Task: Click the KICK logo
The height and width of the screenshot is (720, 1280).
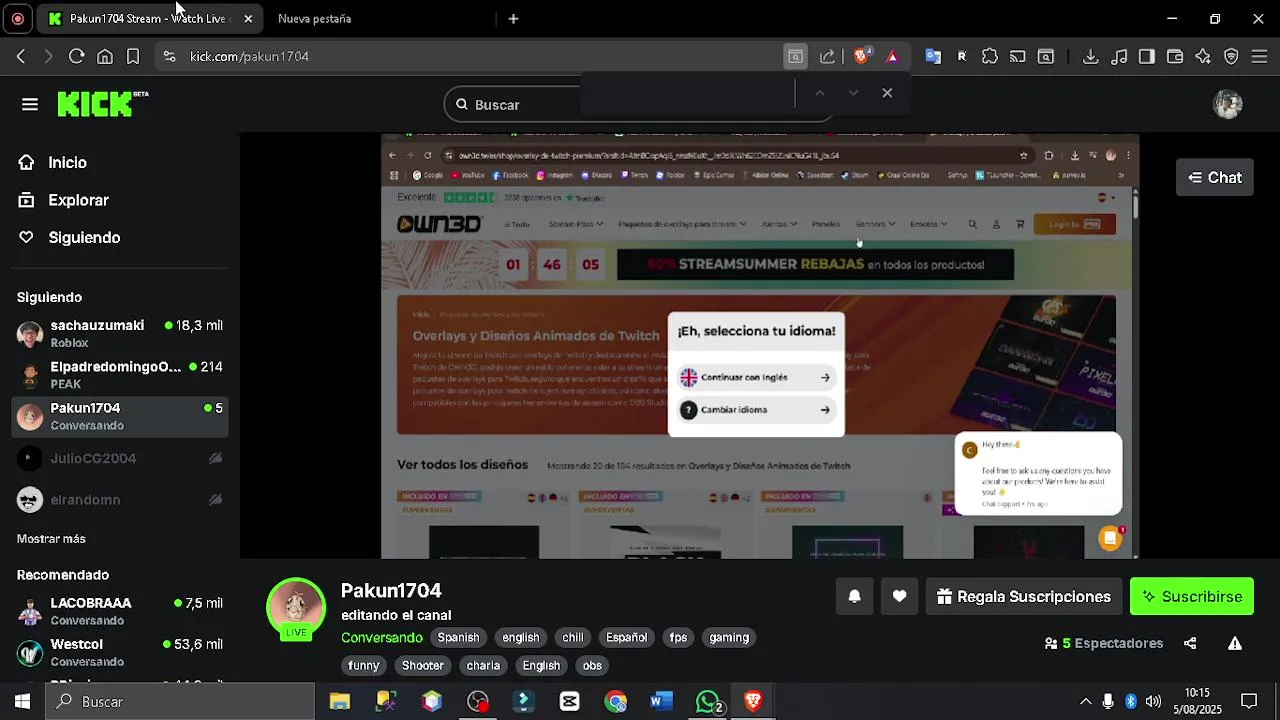Action: point(102,104)
